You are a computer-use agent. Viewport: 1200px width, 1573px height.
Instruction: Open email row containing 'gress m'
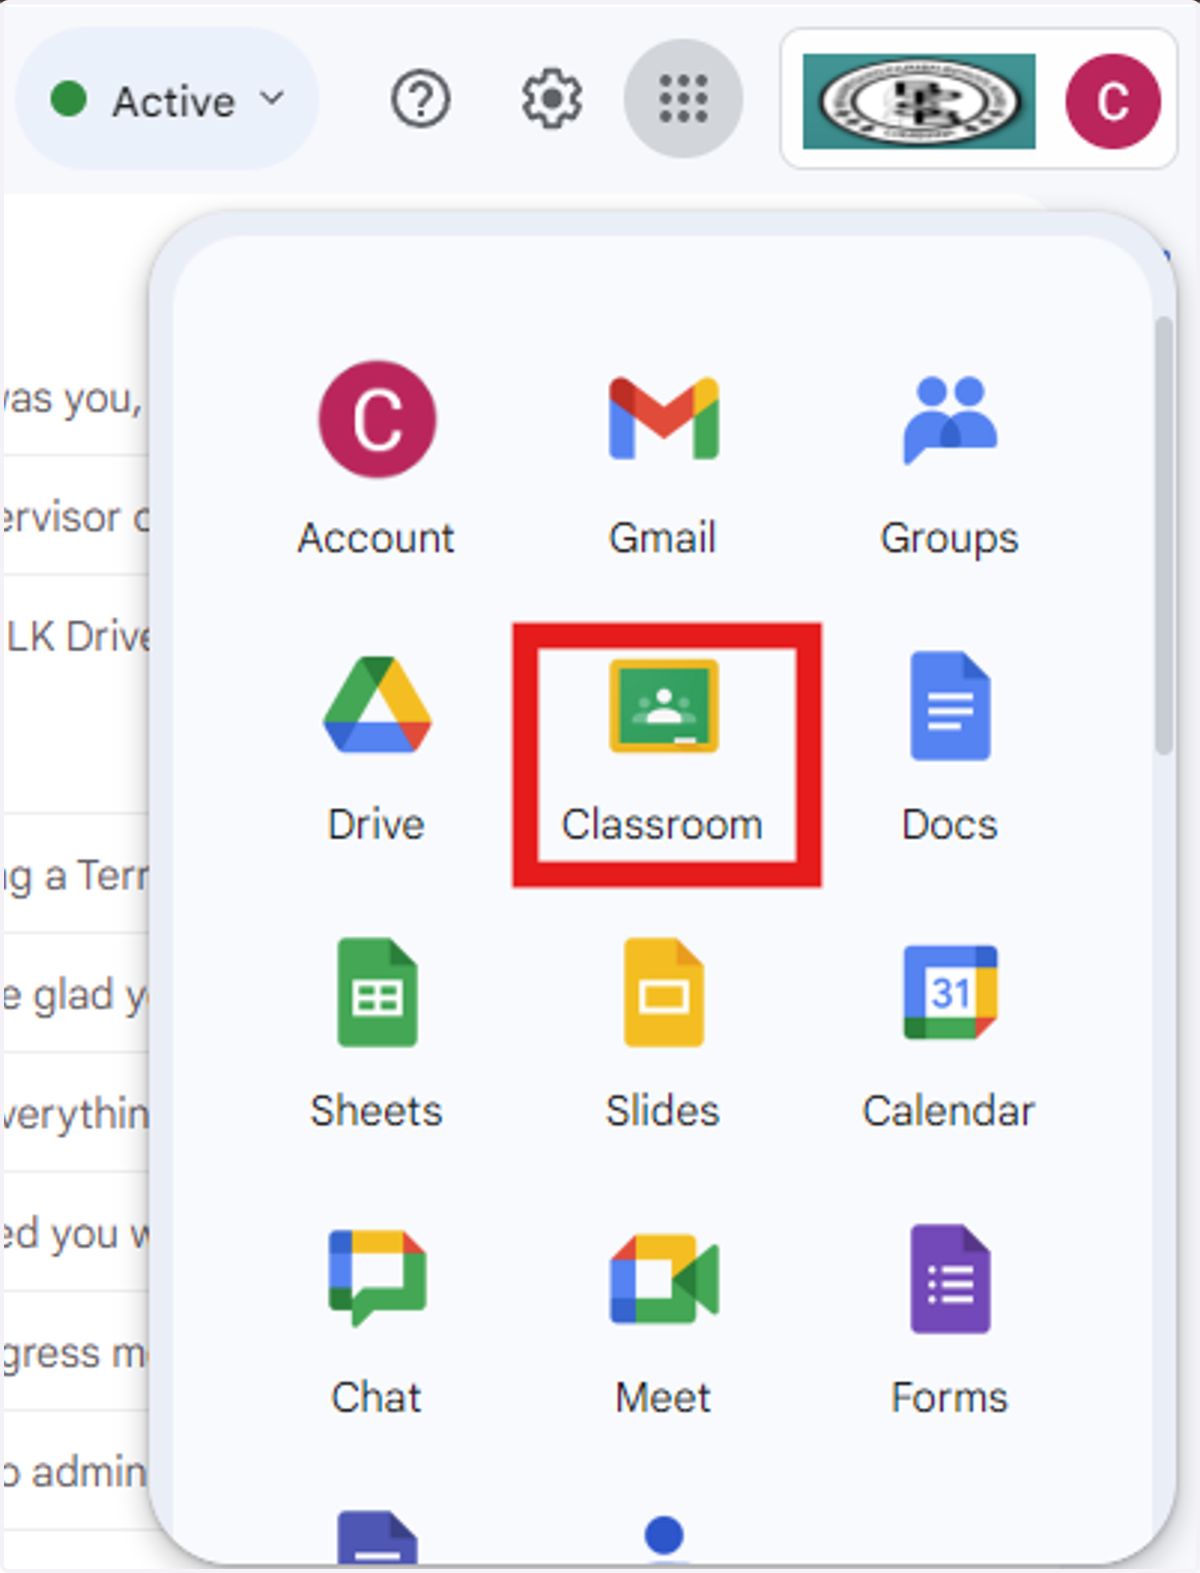click(x=76, y=1351)
